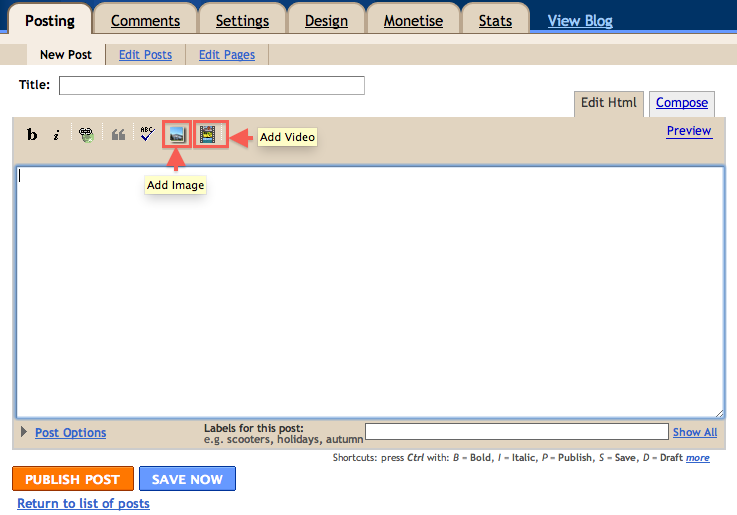Open the Post Options link
This screenshot has height=515, width=737.
71,432
